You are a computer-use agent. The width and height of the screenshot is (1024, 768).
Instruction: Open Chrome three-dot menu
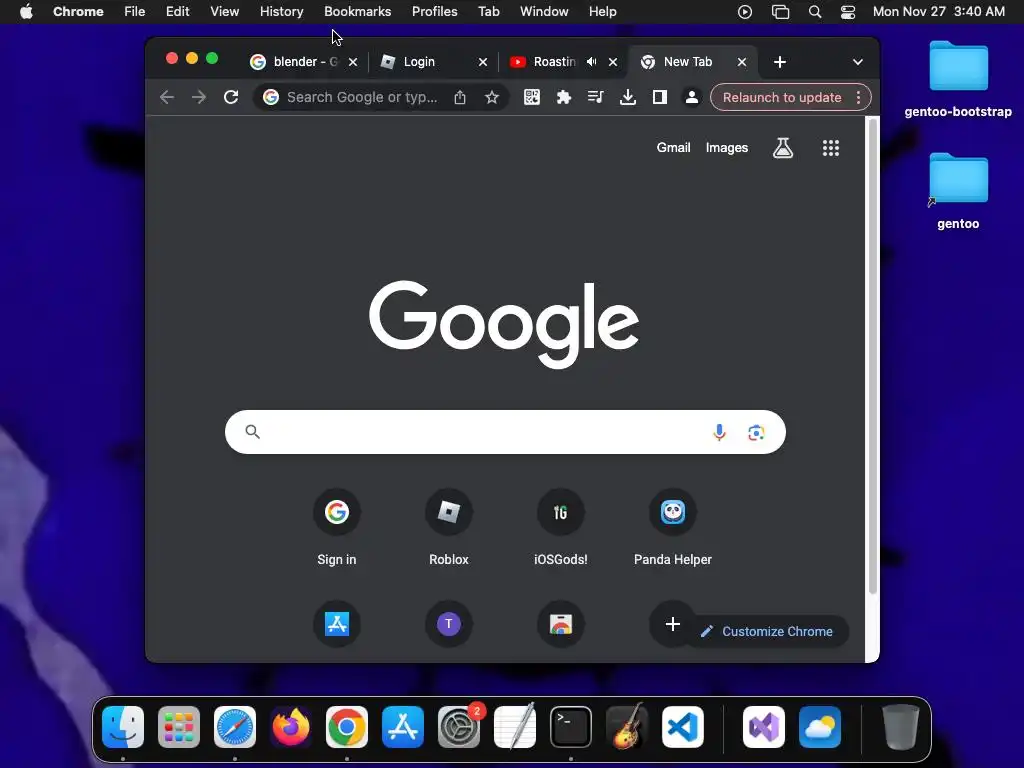[x=858, y=97]
